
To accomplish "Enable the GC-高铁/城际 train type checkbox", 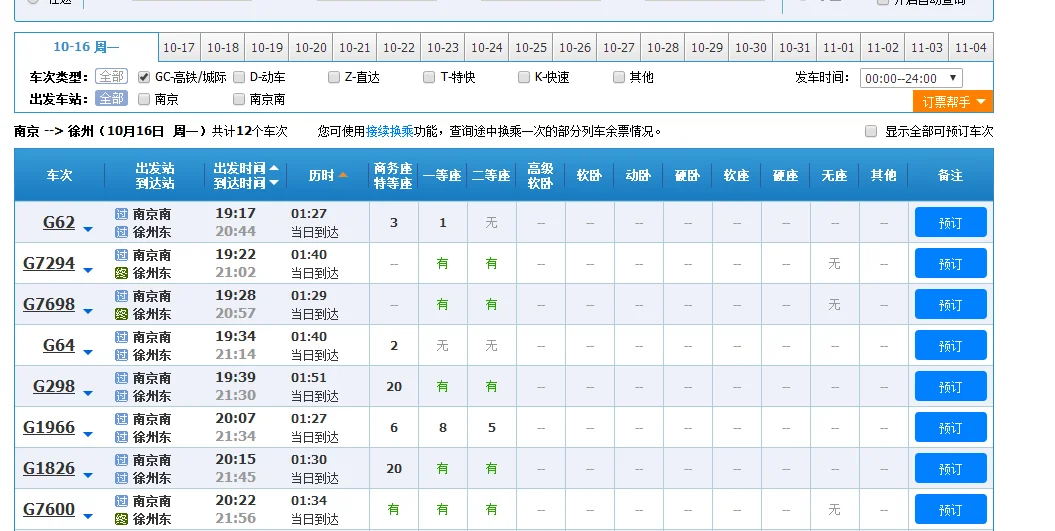I will 143,77.
